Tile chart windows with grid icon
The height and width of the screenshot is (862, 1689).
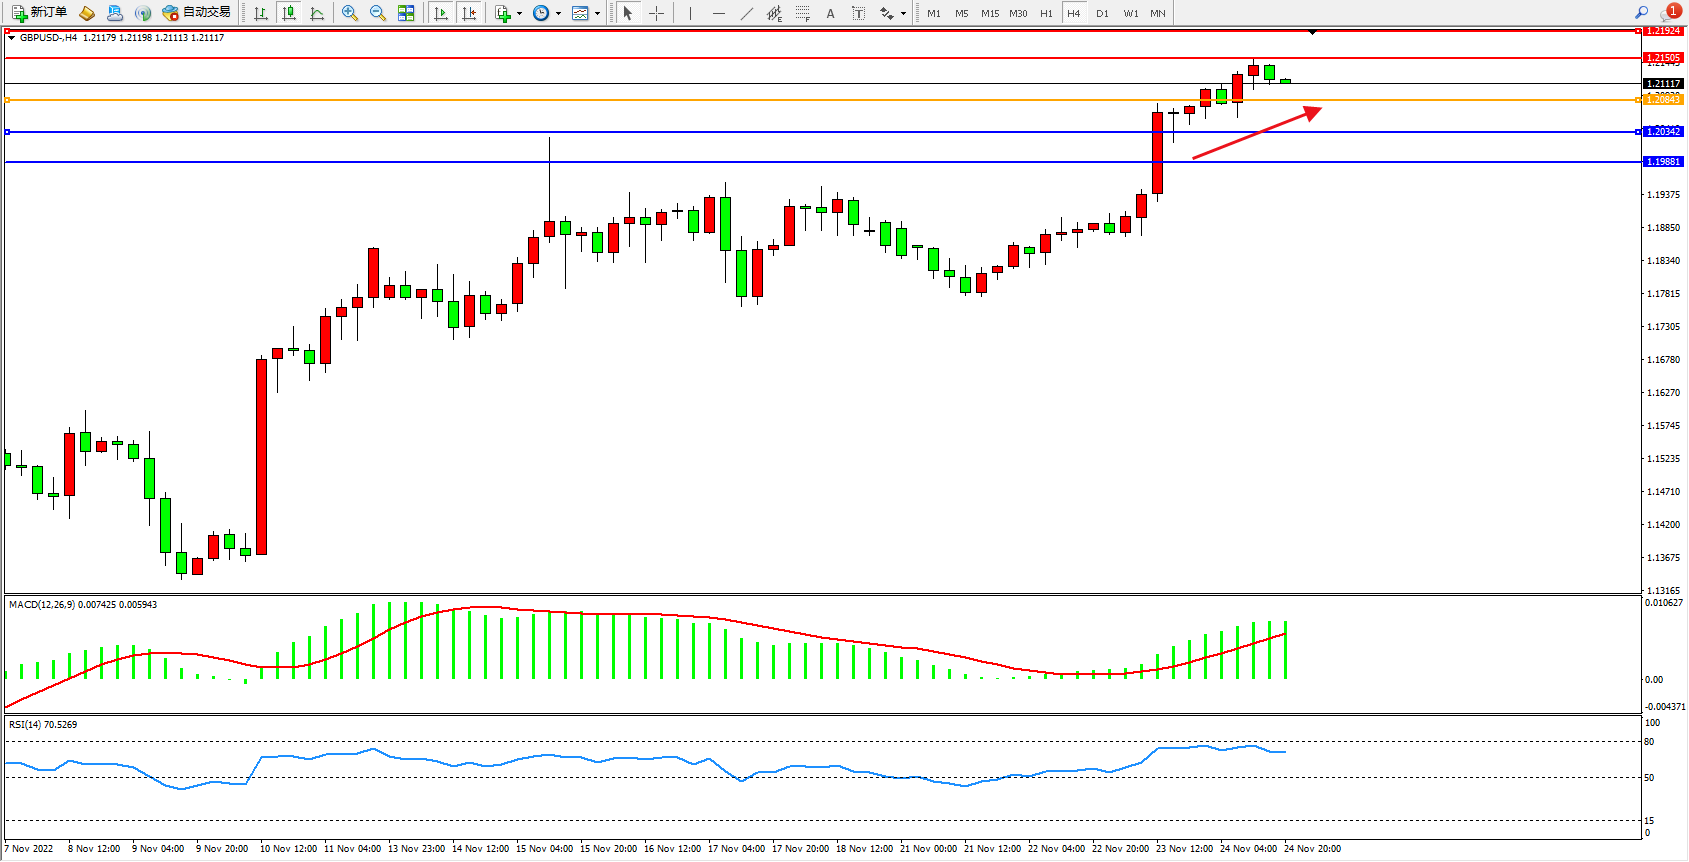point(406,13)
